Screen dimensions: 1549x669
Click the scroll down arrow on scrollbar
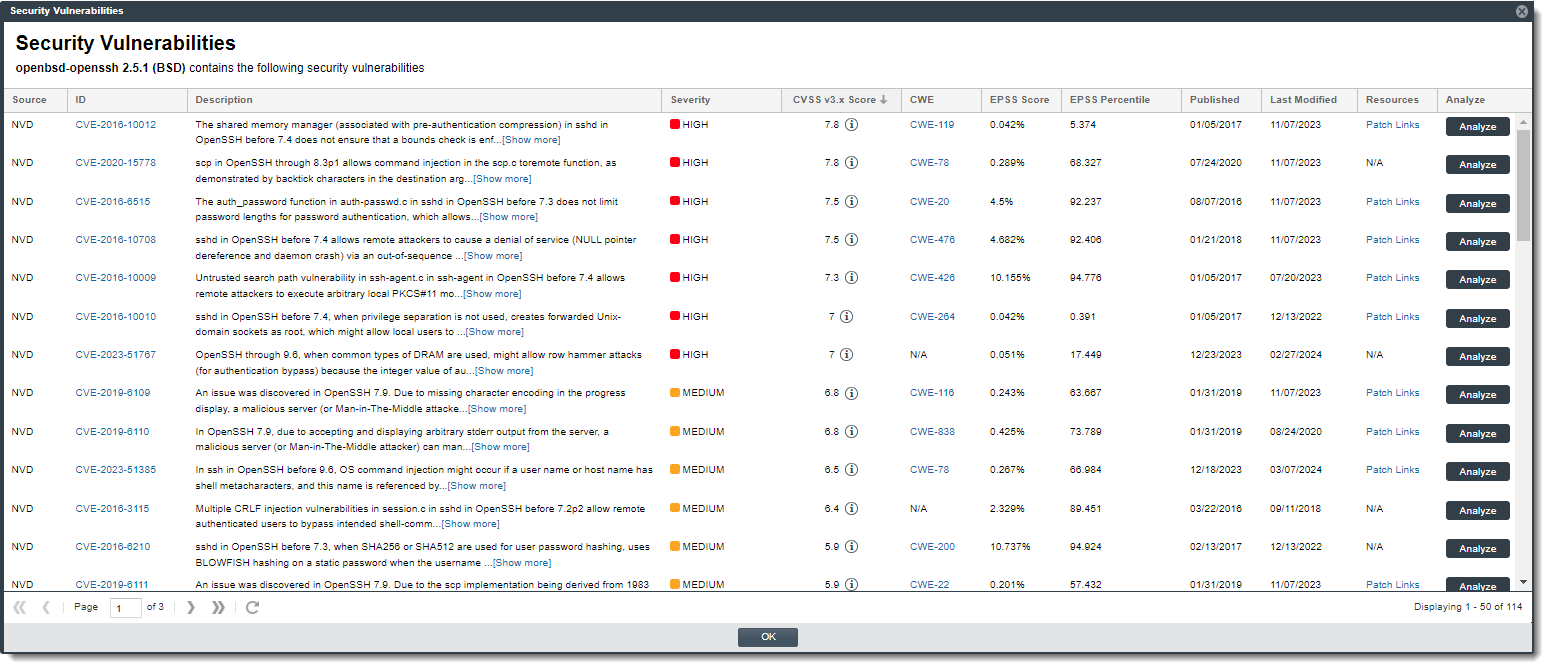tap(1523, 582)
